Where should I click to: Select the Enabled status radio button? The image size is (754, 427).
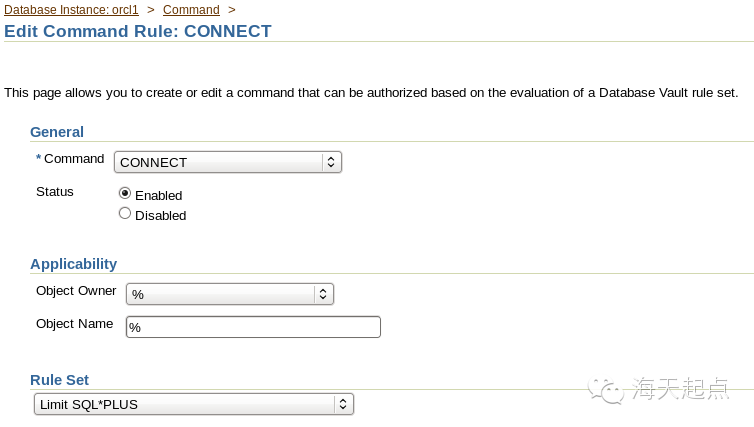(125, 193)
